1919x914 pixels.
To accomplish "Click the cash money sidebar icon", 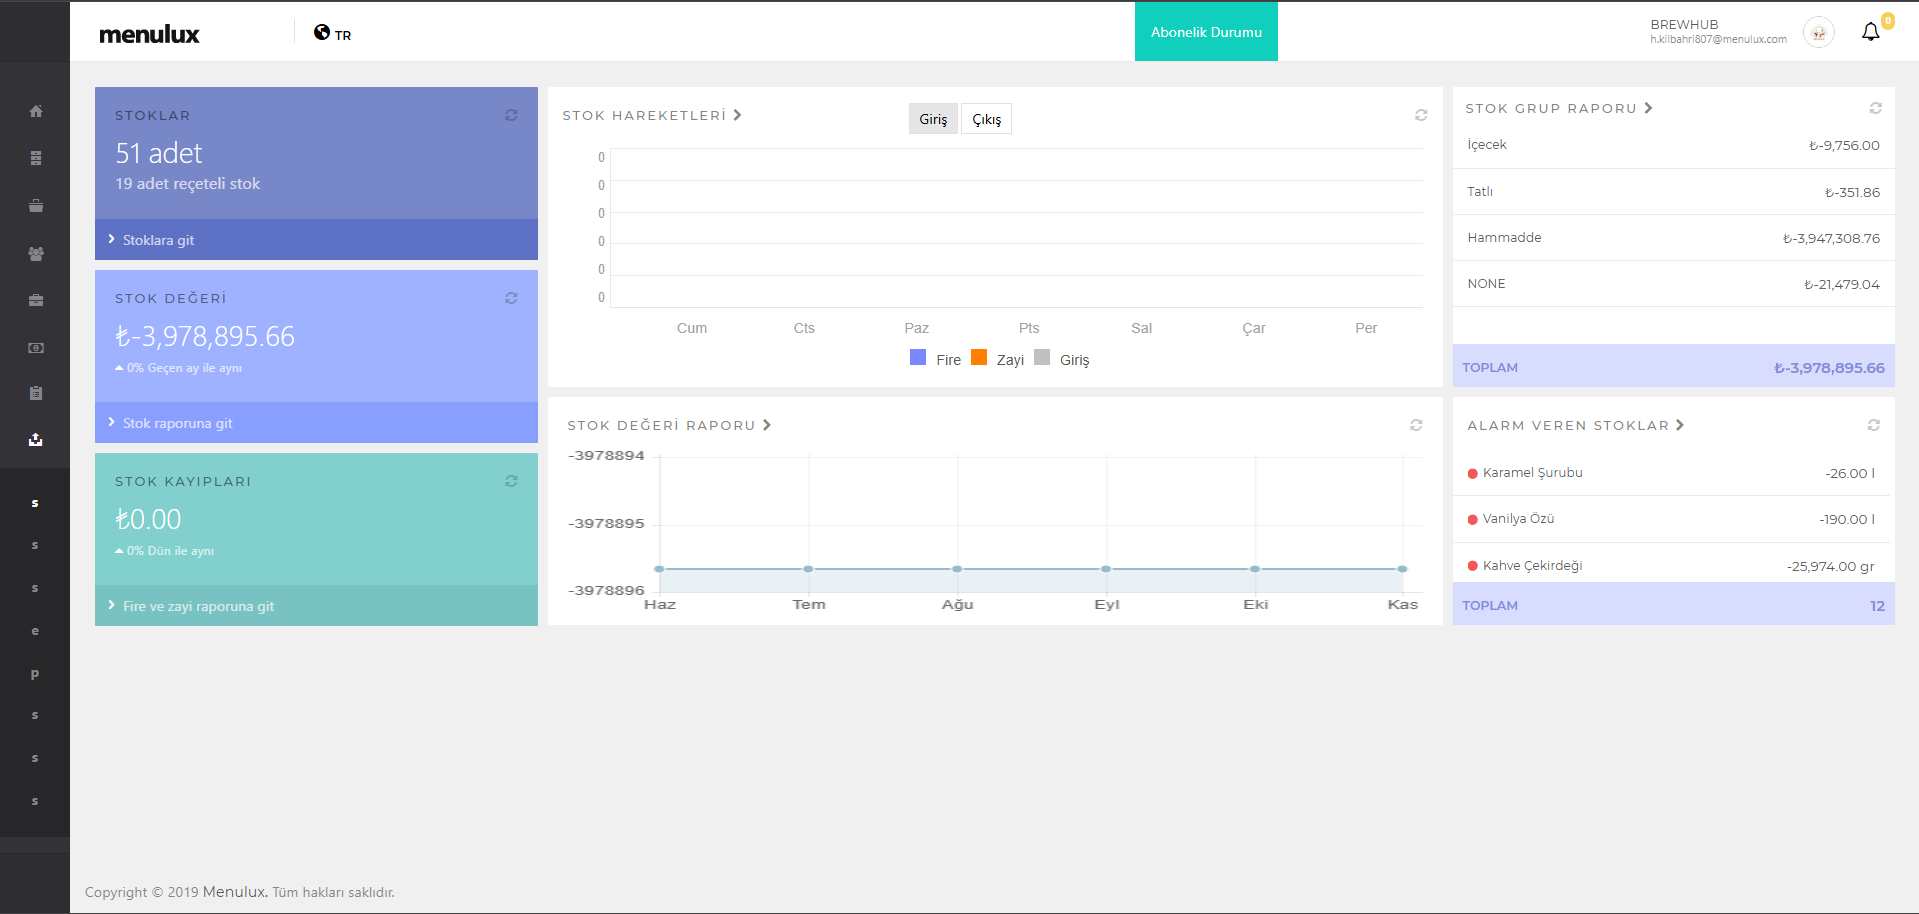I will pyautogui.click(x=36, y=348).
